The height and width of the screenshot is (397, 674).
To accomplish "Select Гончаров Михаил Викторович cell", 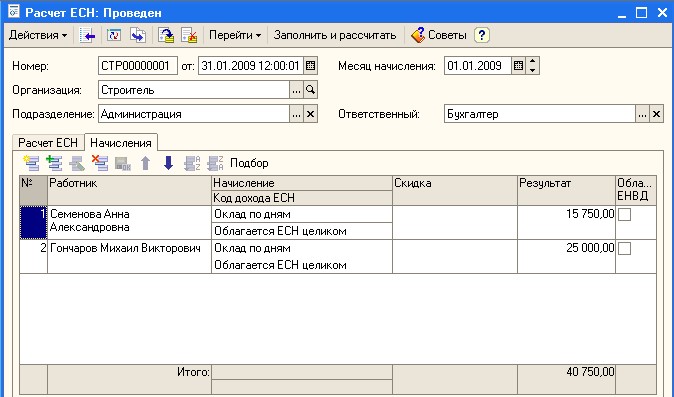I will coord(129,257).
